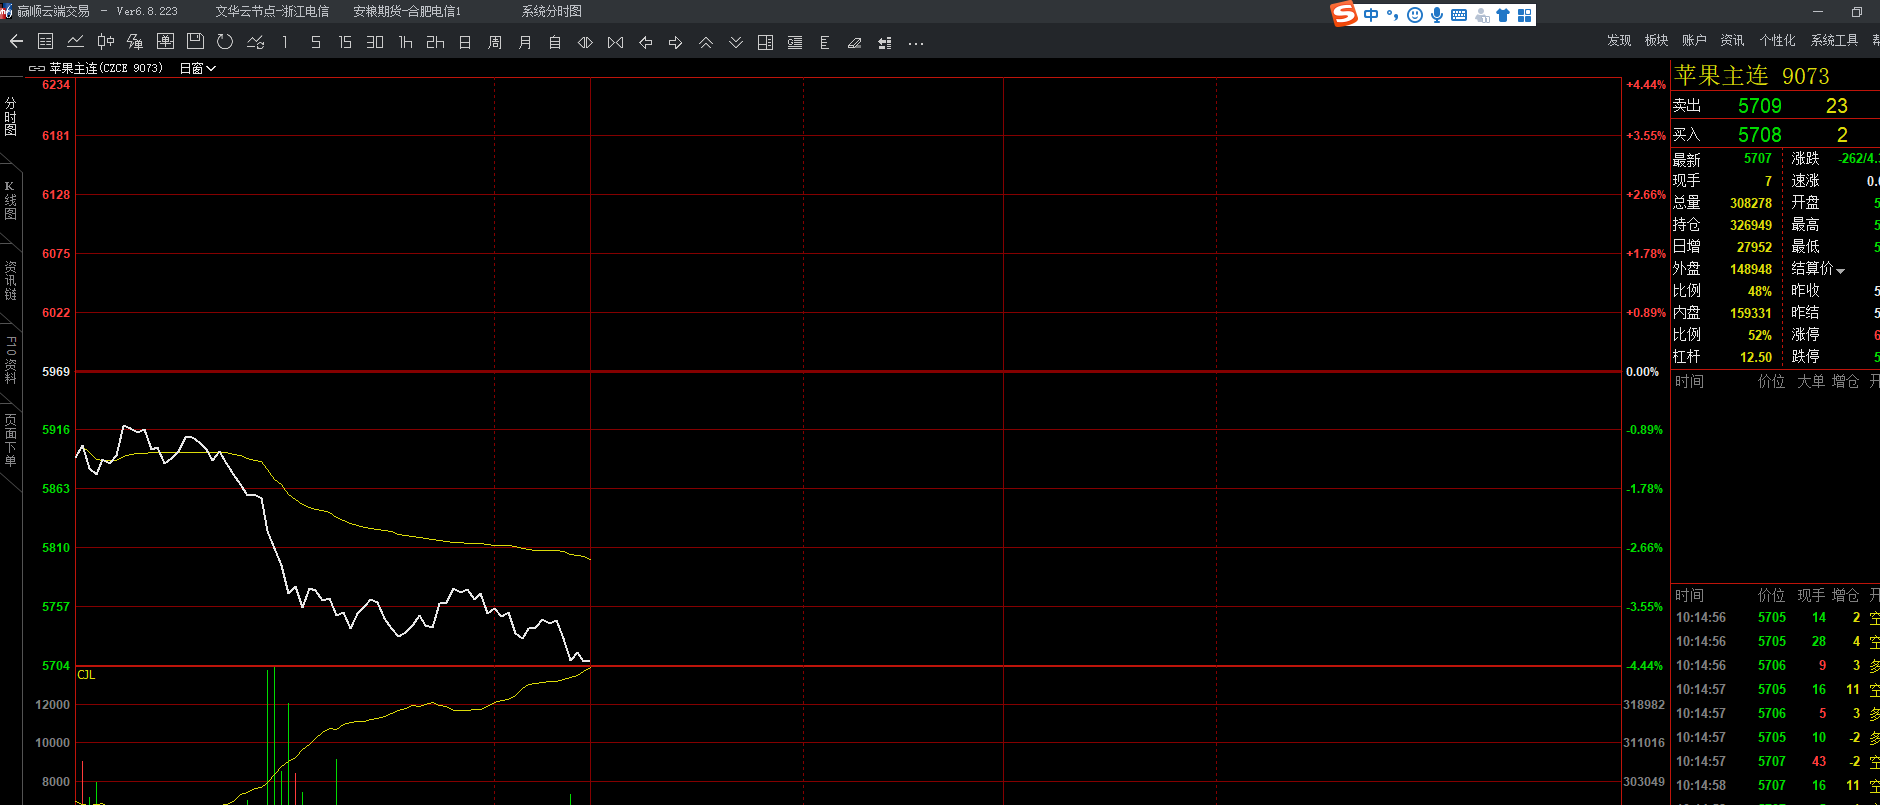Select the 30 minute period

(375, 42)
